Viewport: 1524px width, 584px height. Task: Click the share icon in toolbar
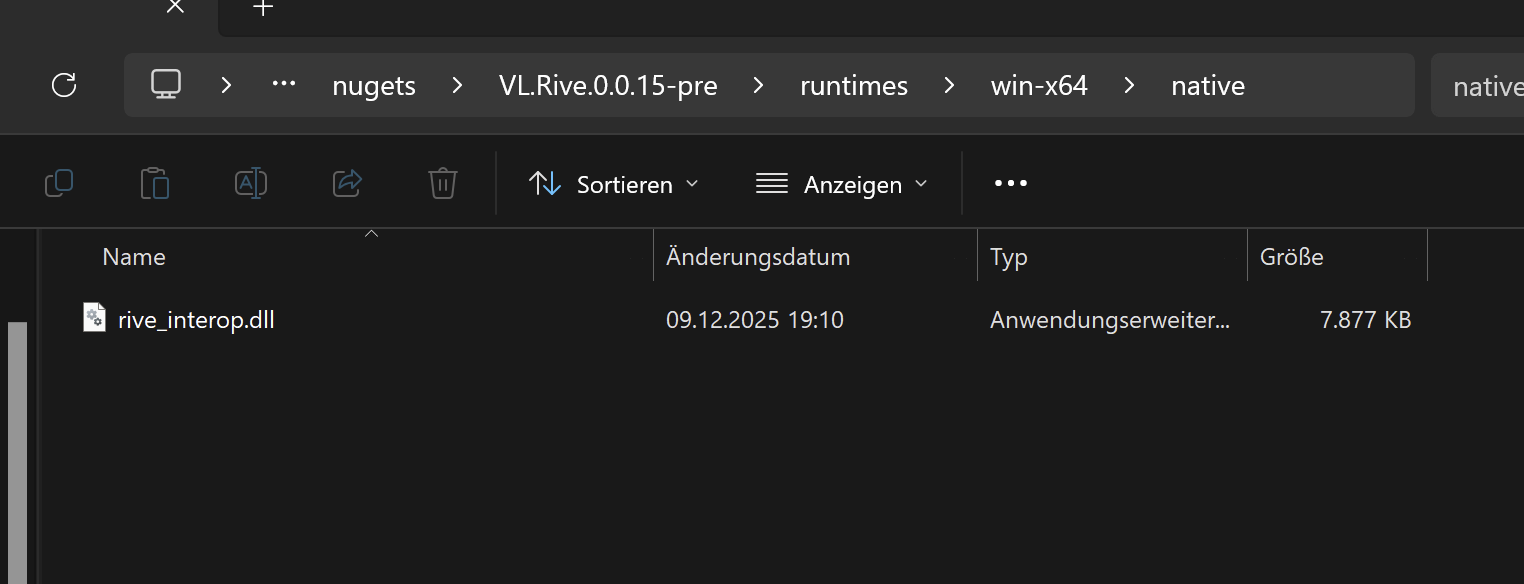click(347, 183)
